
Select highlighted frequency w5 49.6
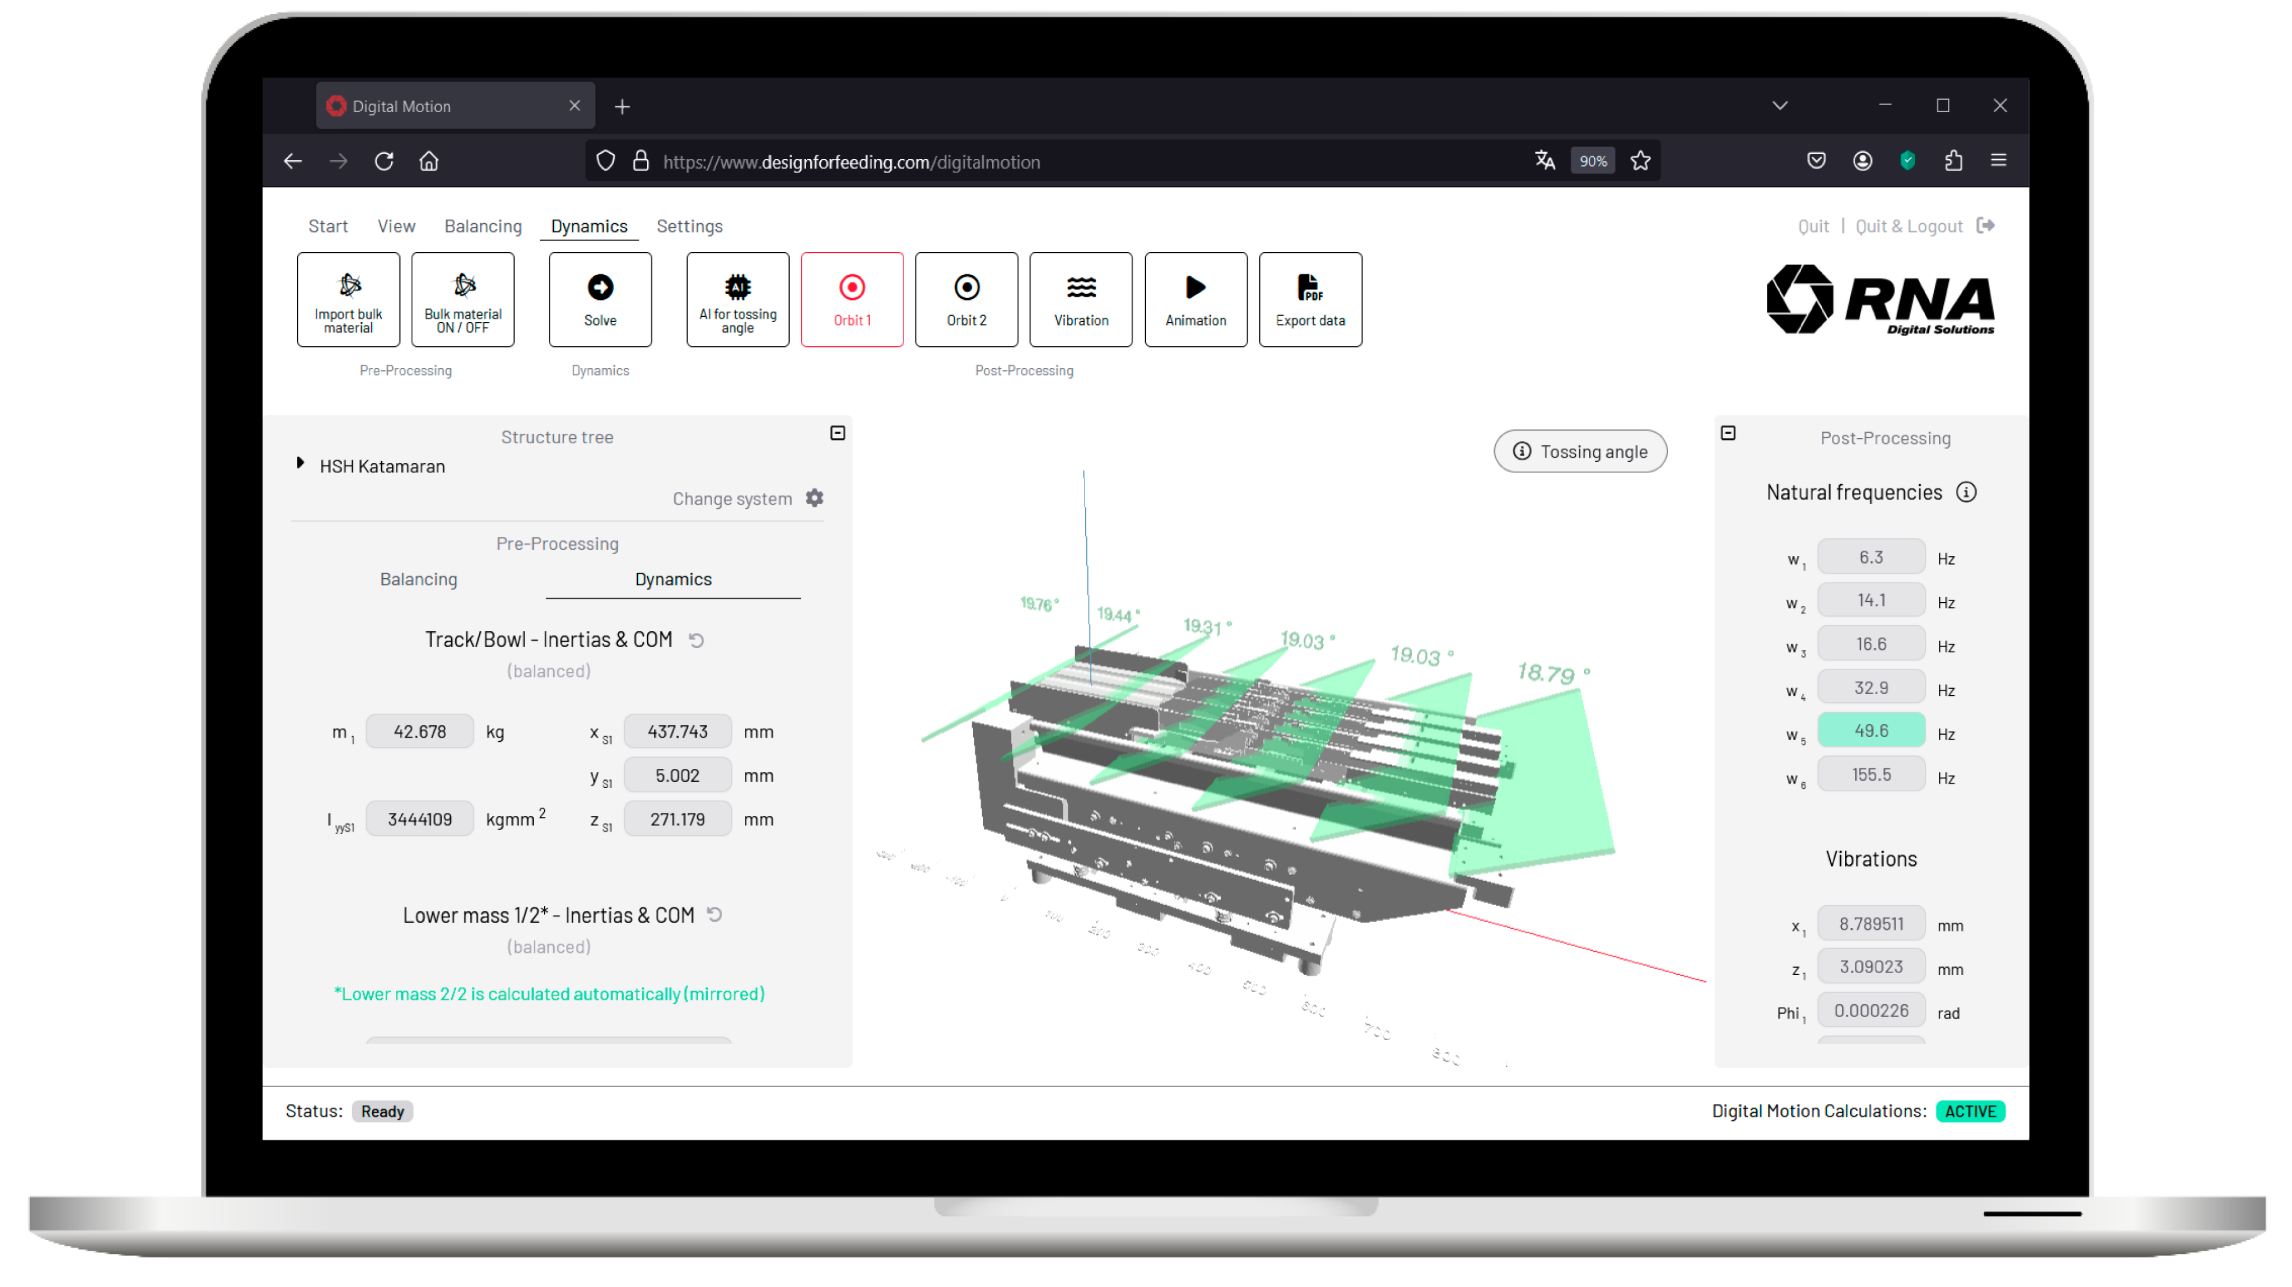(x=1871, y=731)
